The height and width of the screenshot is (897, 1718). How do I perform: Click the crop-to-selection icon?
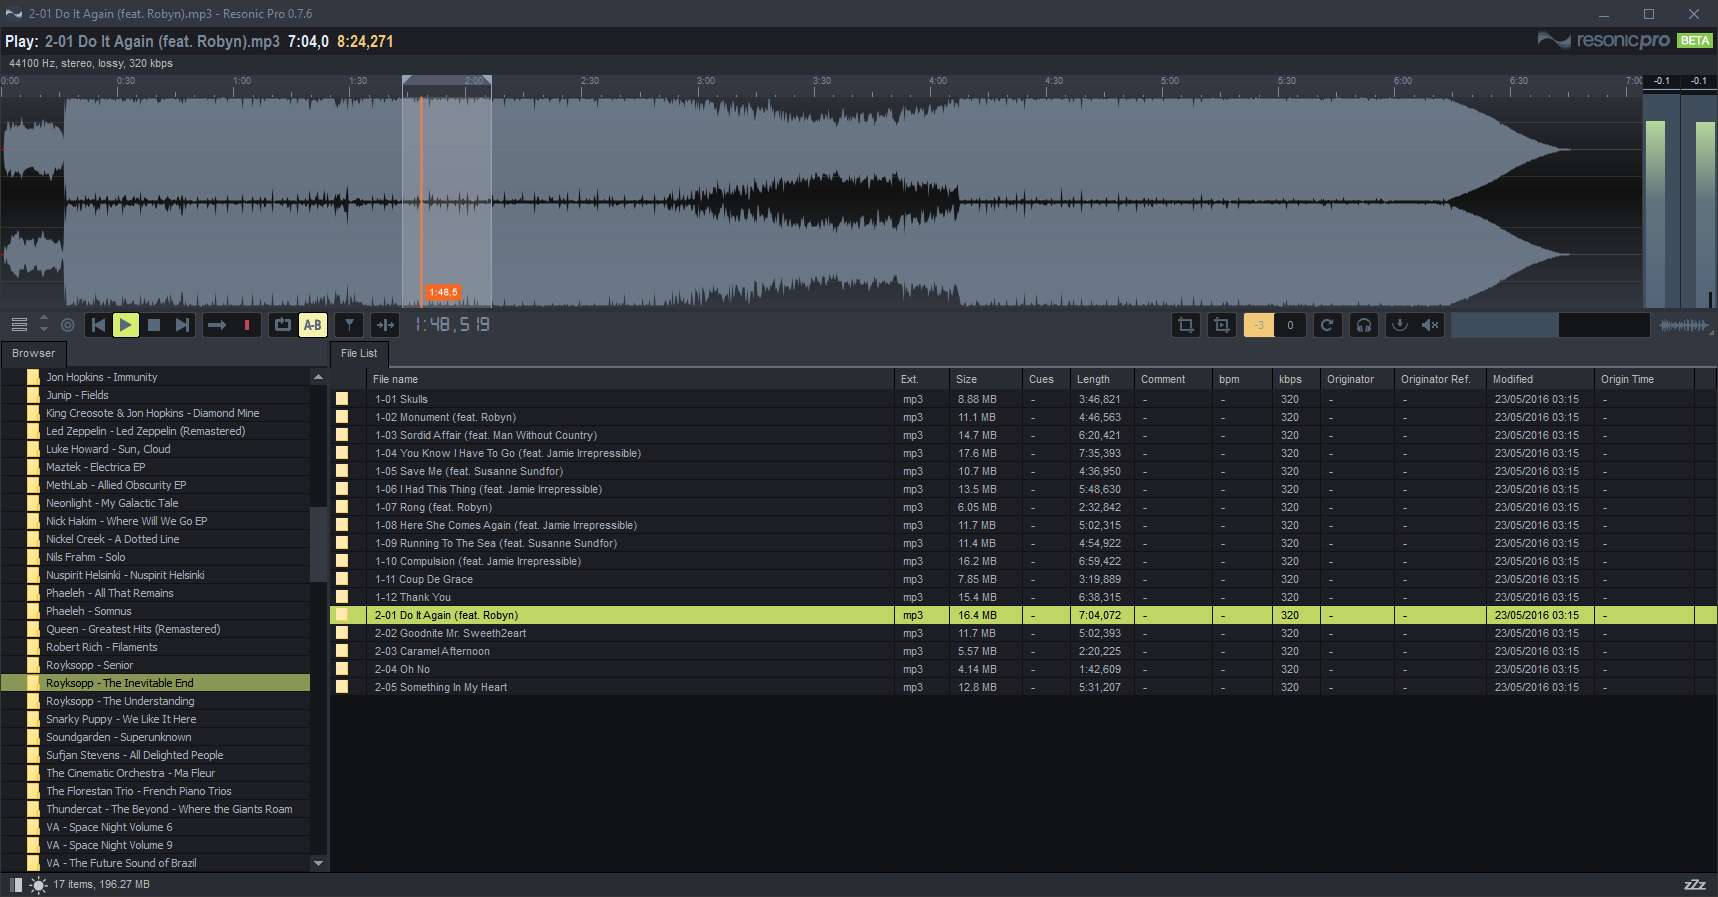point(1186,325)
